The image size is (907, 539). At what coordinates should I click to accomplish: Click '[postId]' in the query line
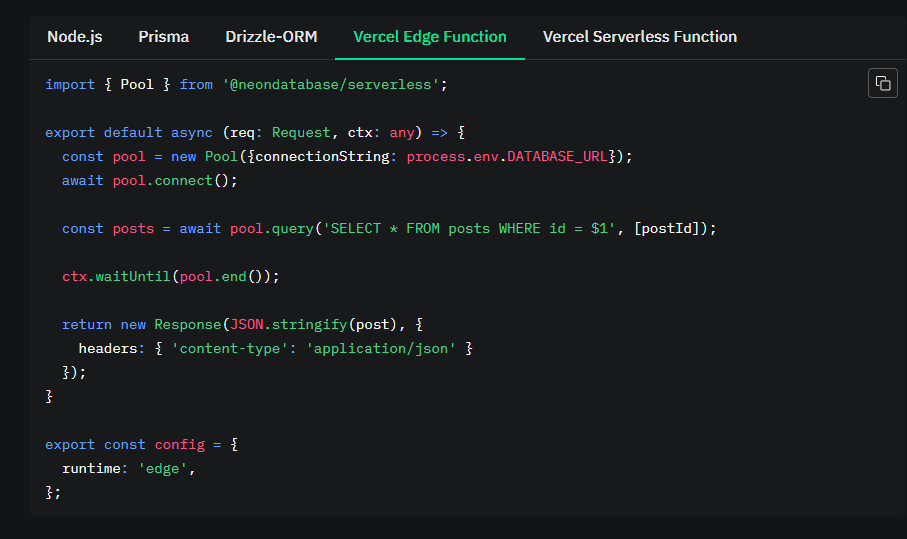pos(667,228)
